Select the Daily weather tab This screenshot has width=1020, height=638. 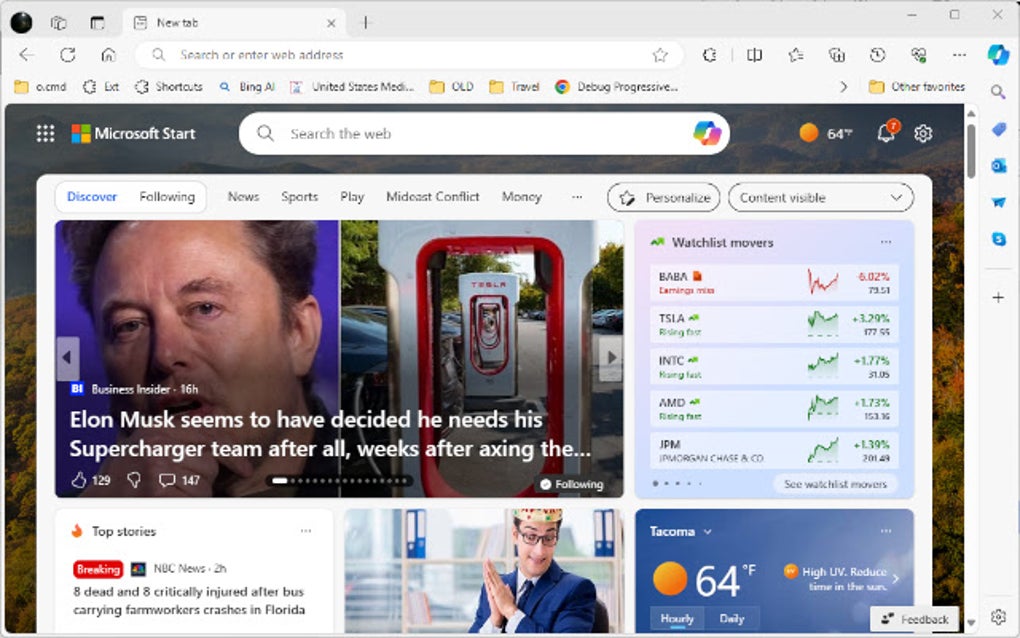pos(732,618)
